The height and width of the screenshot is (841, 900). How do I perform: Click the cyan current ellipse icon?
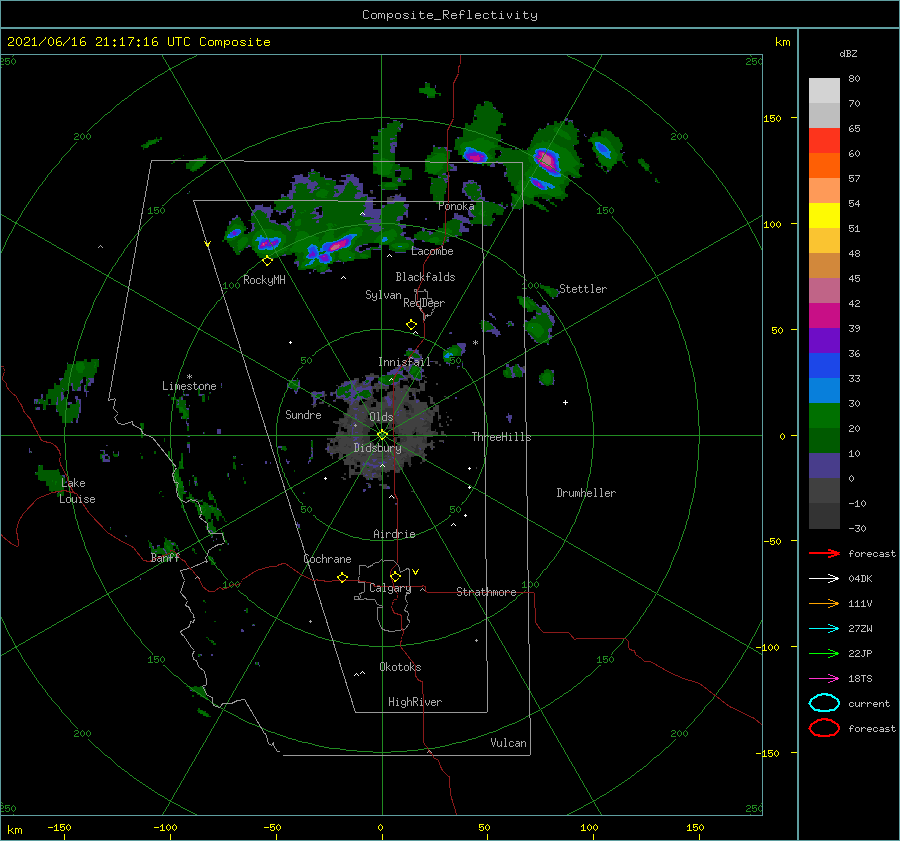tap(824, 703)
